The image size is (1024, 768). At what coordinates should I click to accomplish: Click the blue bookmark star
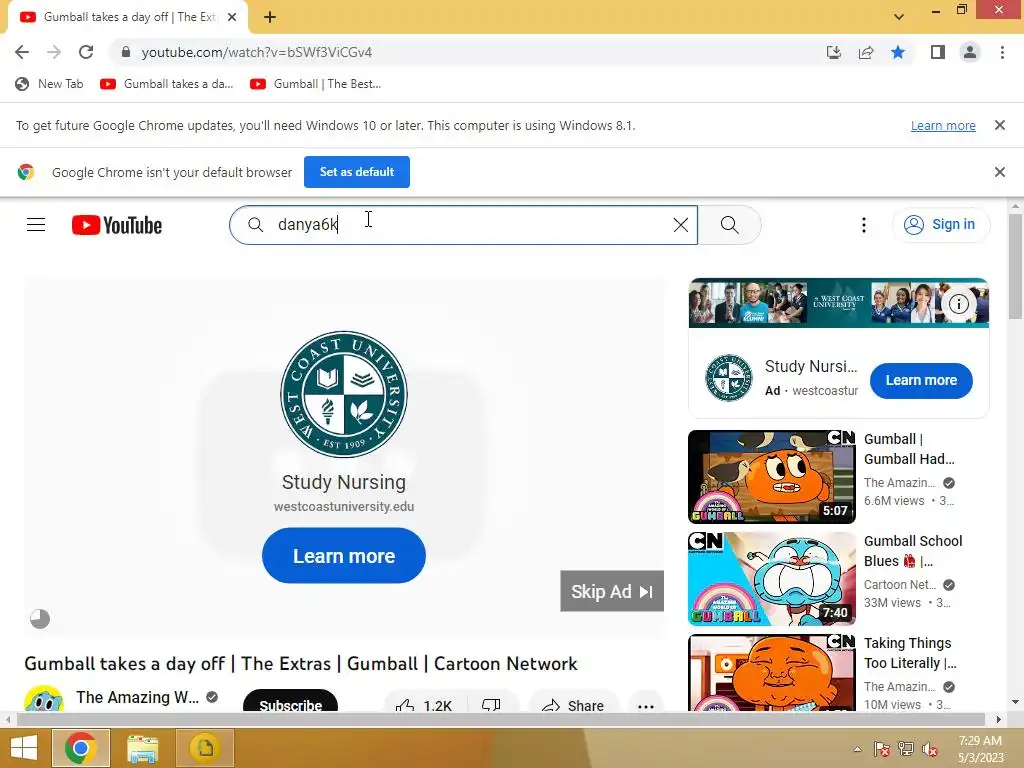click(898, 52)
